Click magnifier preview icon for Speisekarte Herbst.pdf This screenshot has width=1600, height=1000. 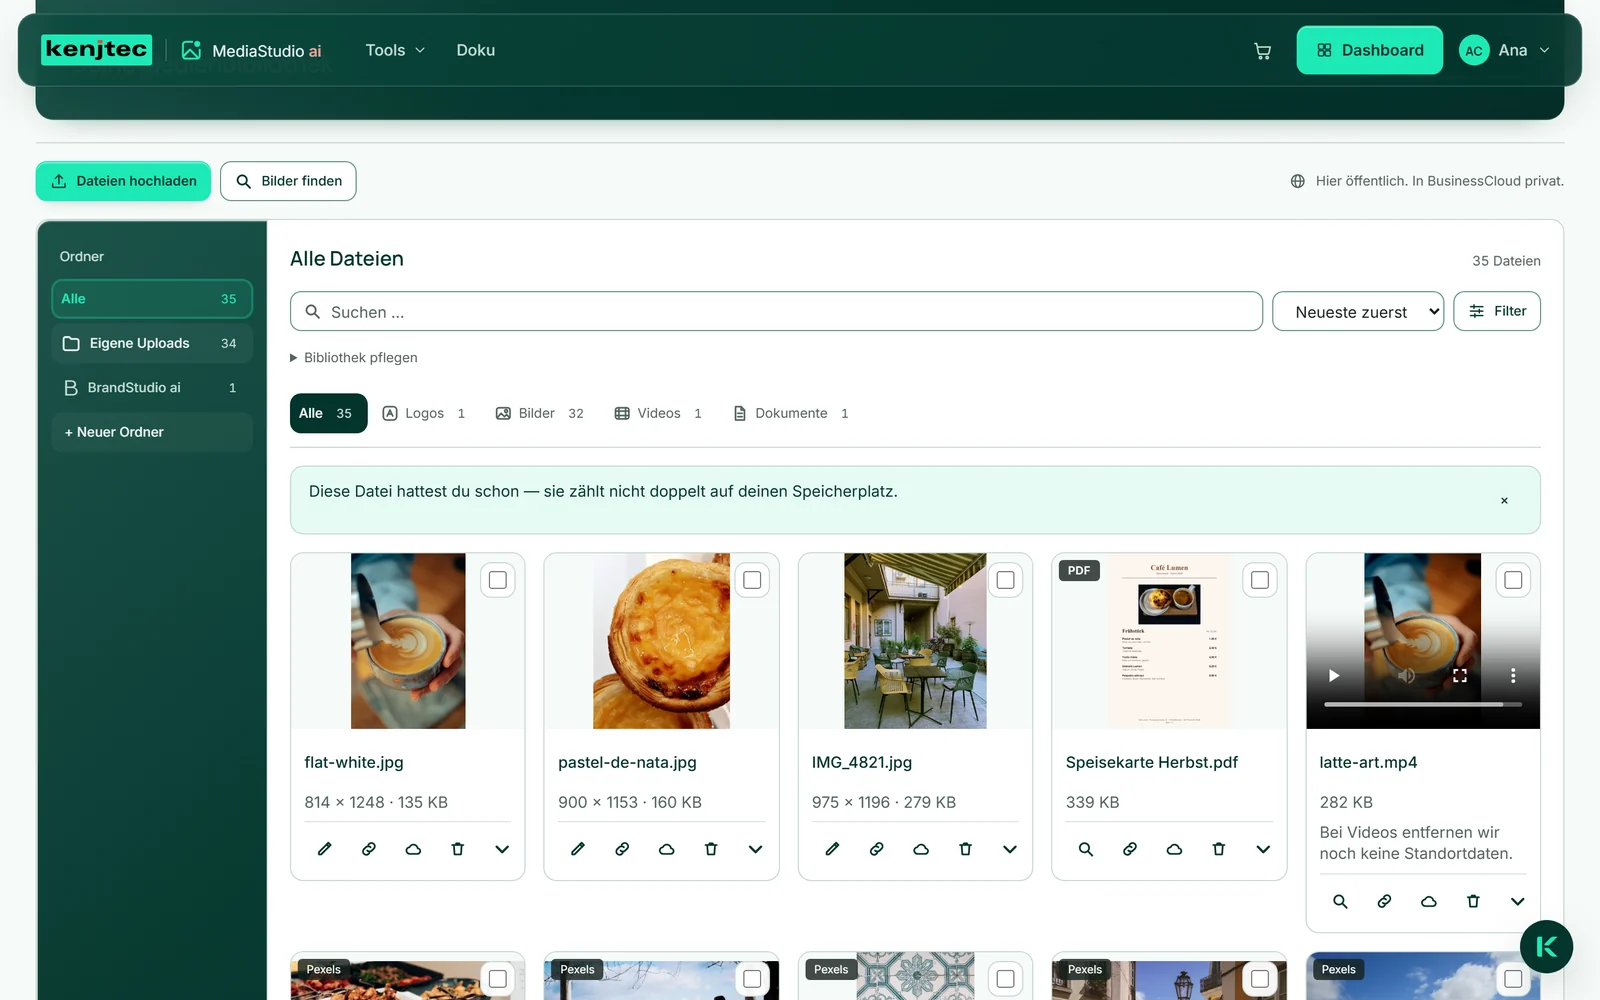[1085, 849]
